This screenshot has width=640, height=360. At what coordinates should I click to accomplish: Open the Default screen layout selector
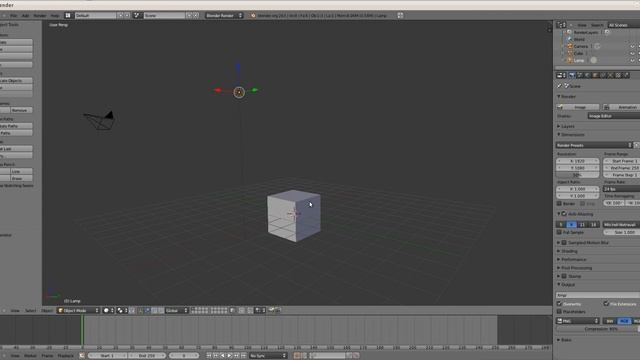(95, 16)
